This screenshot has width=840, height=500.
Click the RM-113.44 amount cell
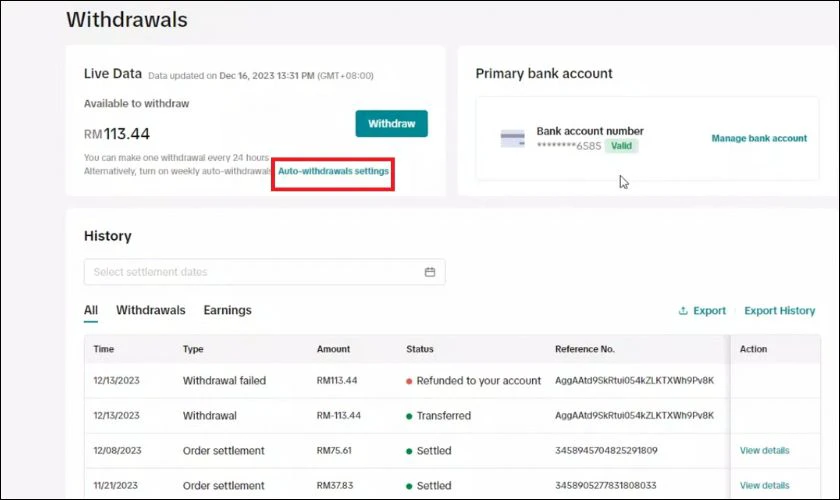pos(339,416)
